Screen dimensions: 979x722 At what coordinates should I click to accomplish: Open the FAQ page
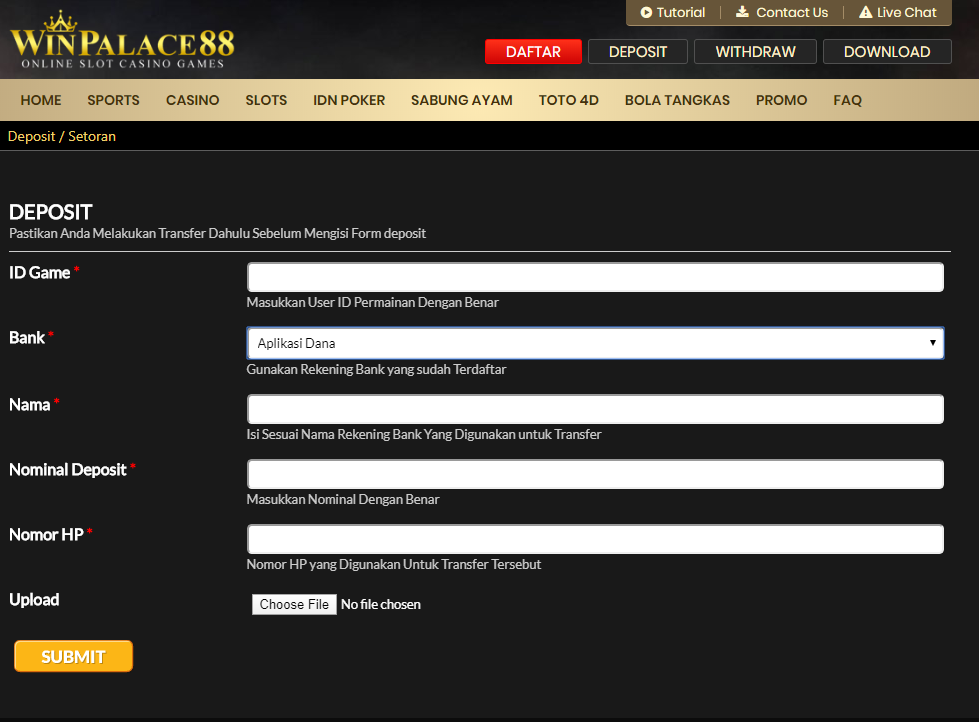coord(847,100)
